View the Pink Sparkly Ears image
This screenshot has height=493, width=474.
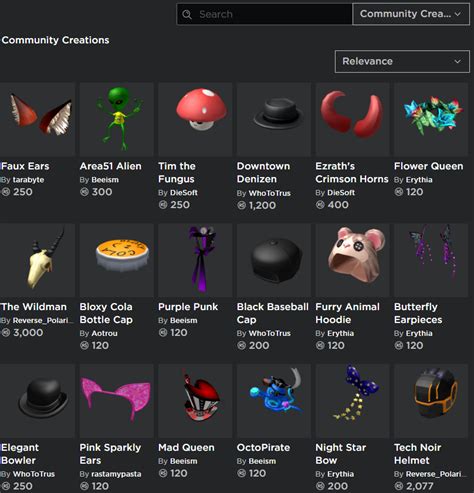117,401
